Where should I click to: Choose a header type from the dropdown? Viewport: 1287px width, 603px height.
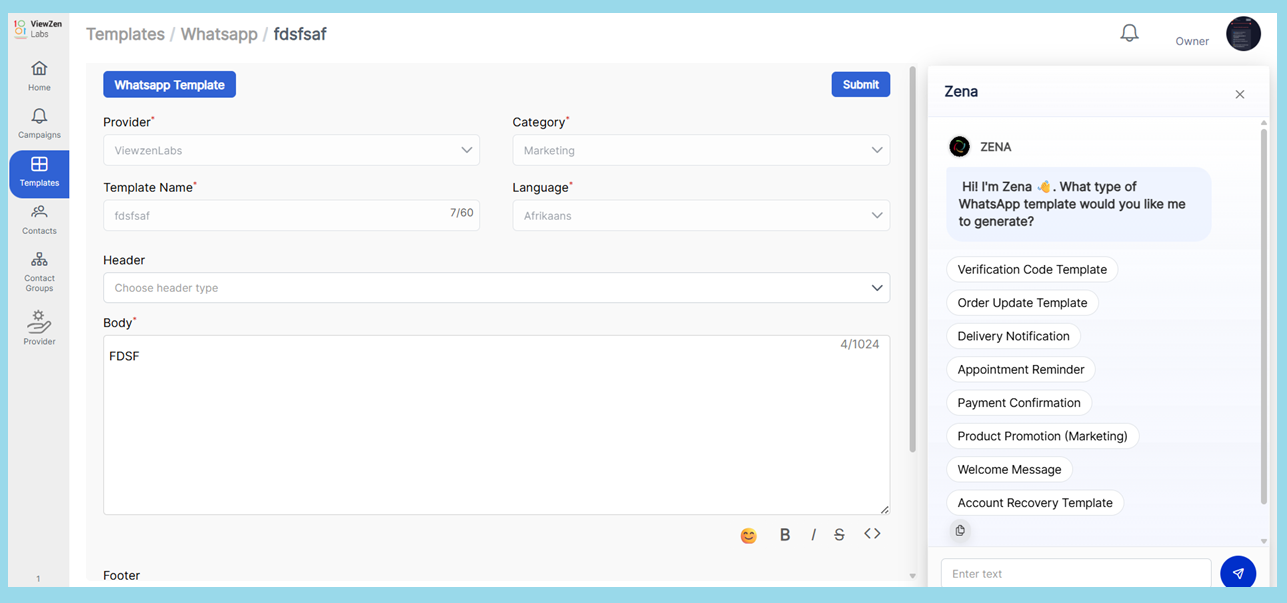point(496,288)
